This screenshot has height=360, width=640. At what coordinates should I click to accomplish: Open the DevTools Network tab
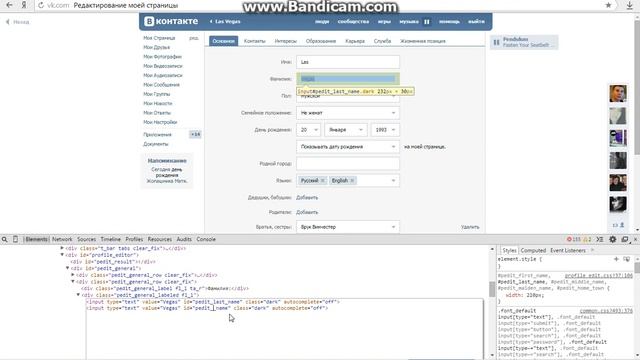point(62,239)
